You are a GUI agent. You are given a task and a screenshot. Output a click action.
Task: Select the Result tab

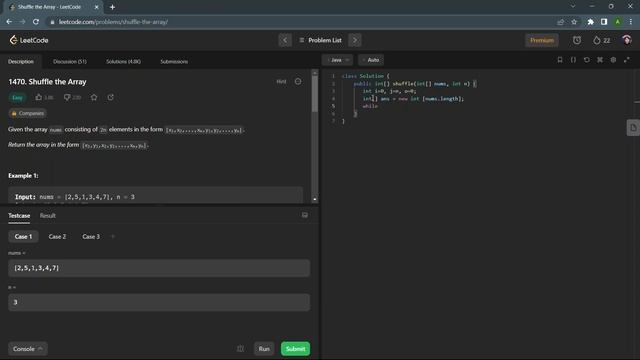[x=48, y=216]
